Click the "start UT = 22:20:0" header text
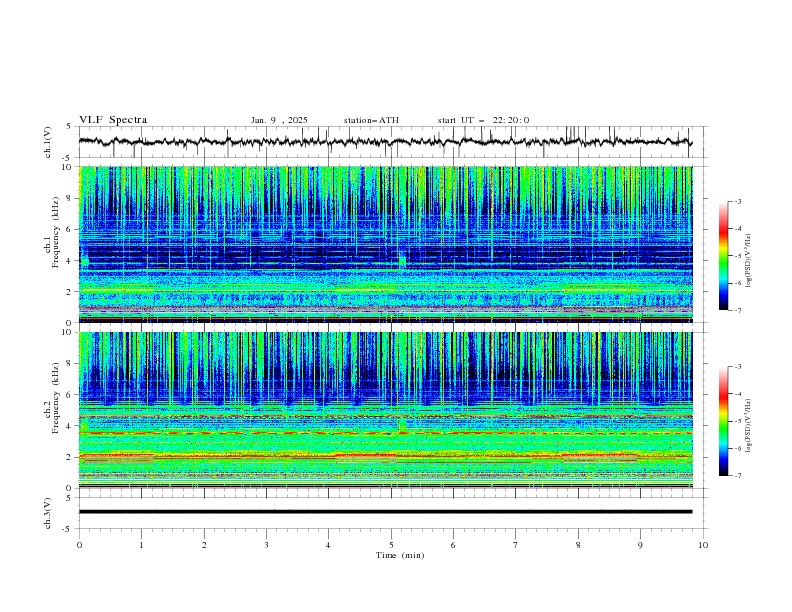This screenshot has height=612, width=792. pos(483,120)
